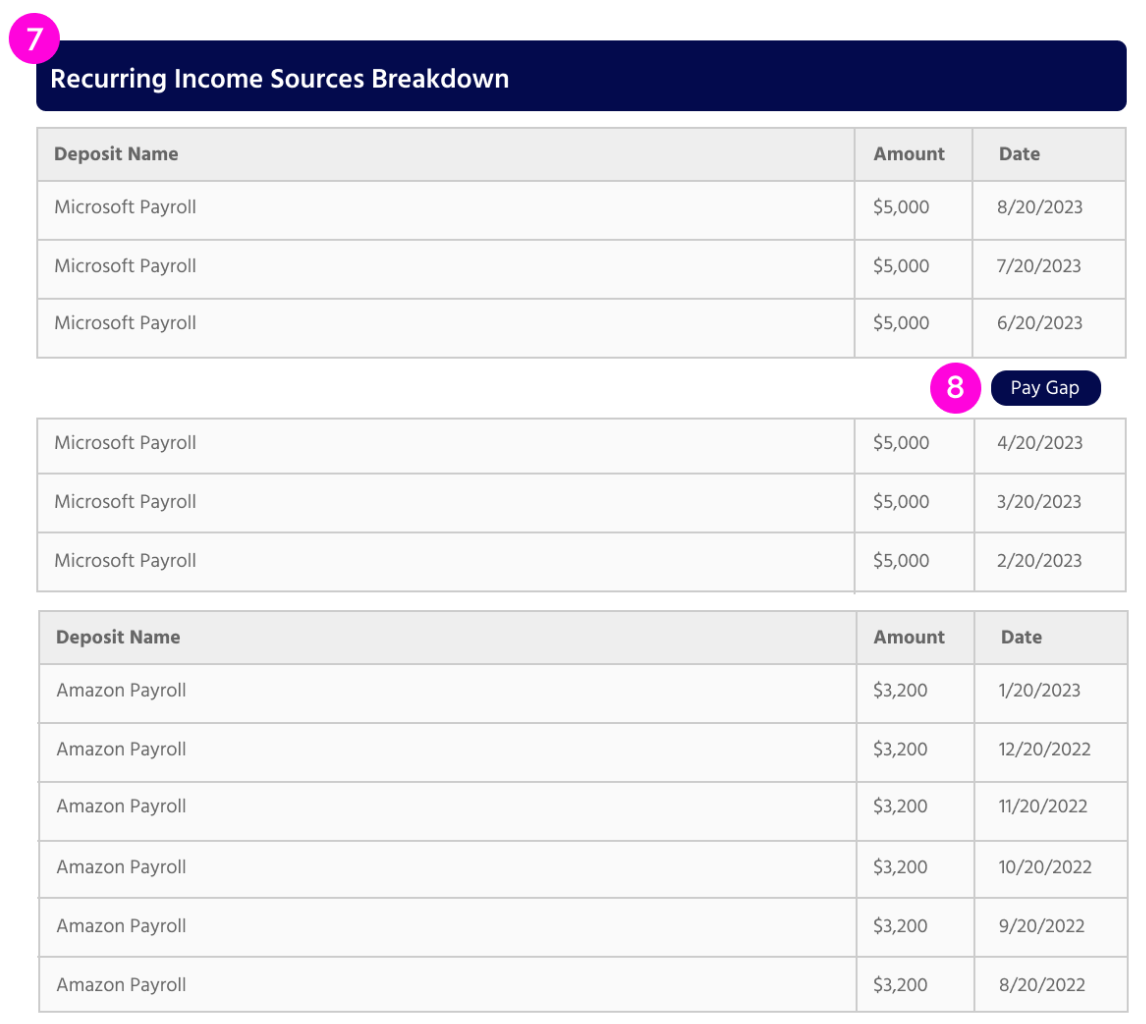
Task: Click Deposit Name header above Microsoft Payroll rows
Action: [x=116, y=154]
